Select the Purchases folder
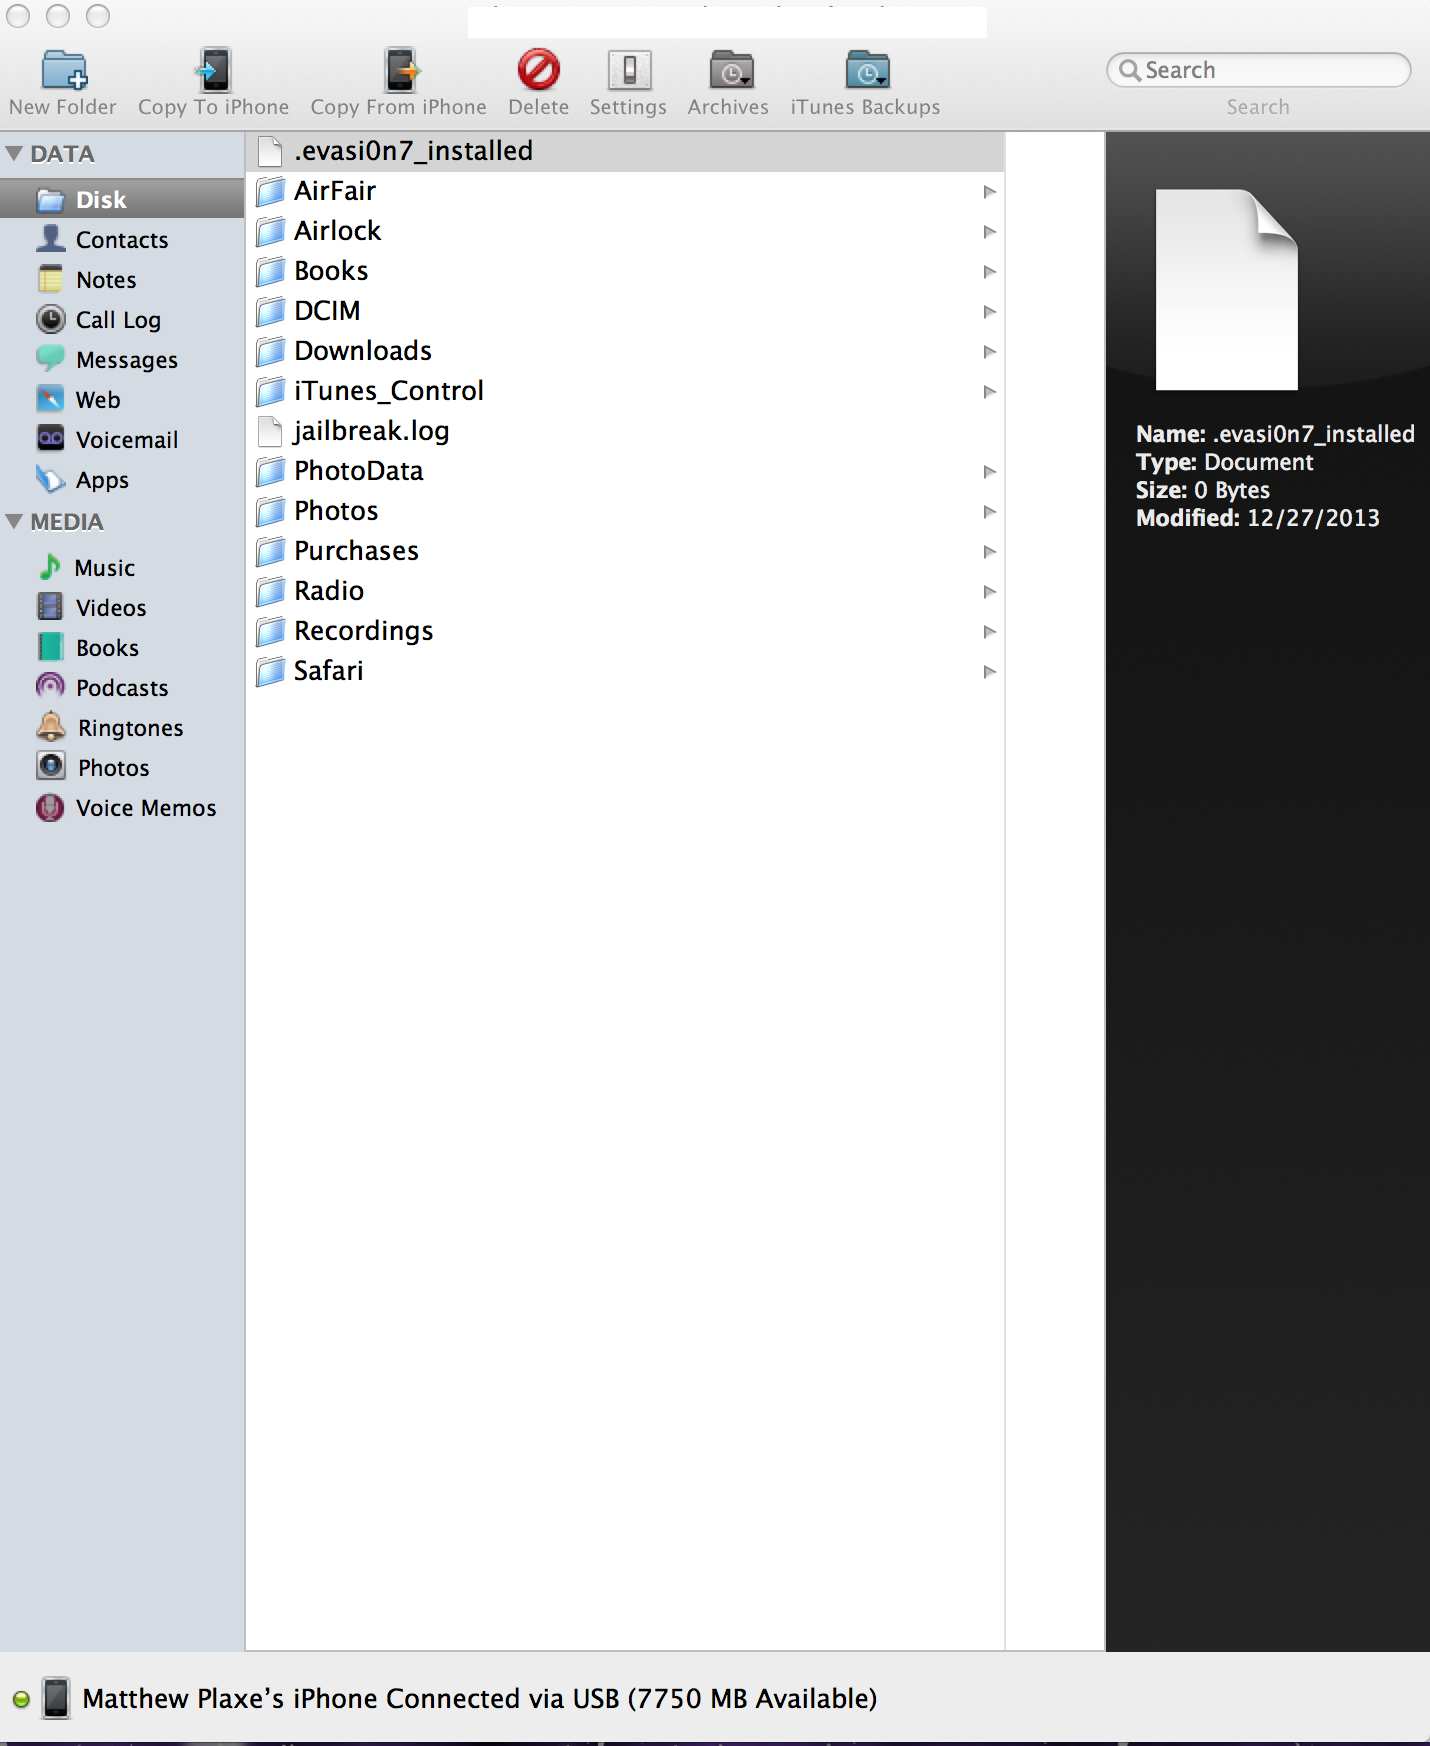Screen dimensions: 1430x1746 point(625,551)
